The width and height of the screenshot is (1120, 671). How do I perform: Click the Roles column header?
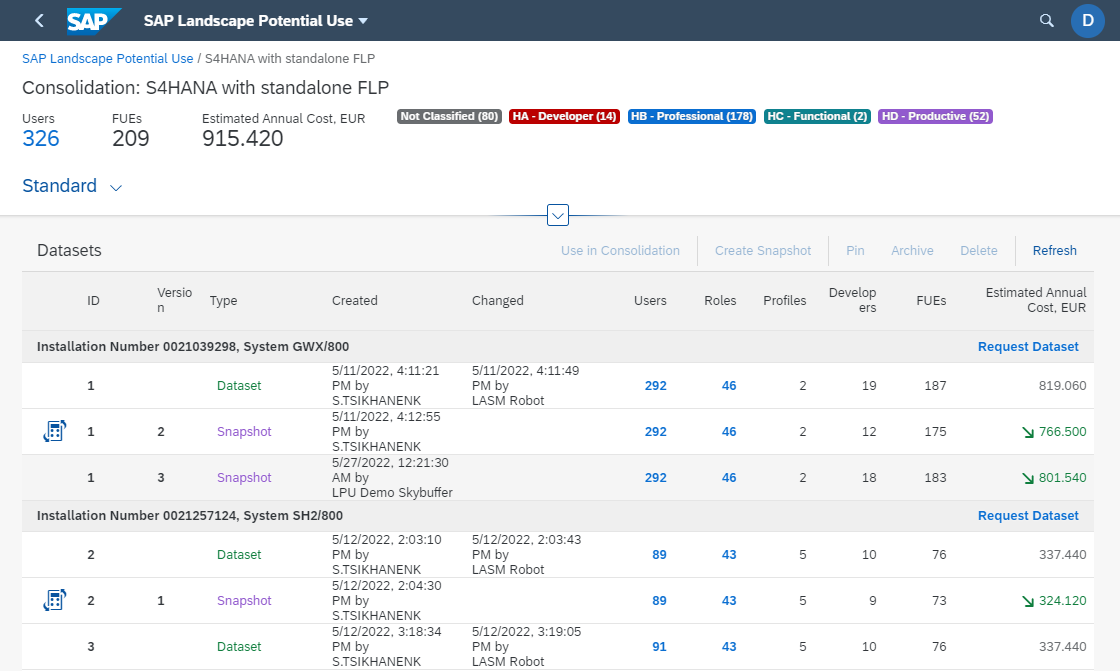[720, 301]
